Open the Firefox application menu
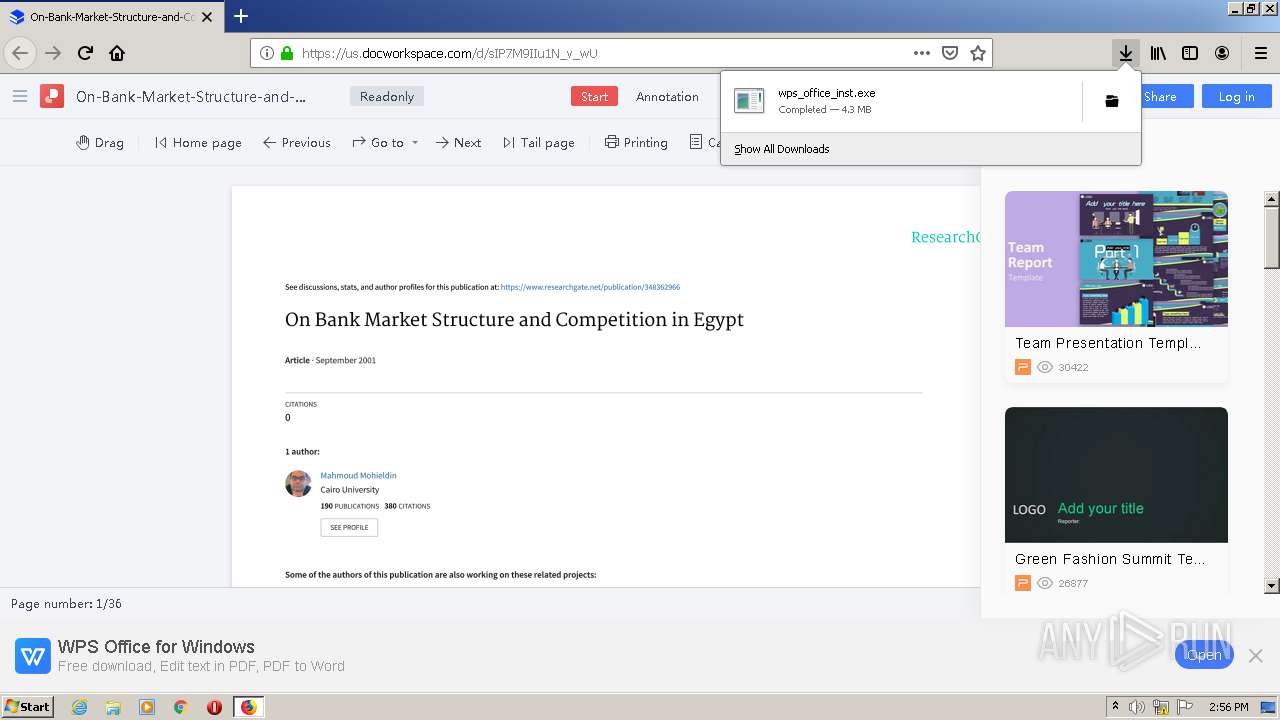 [x=1261, y=53]
